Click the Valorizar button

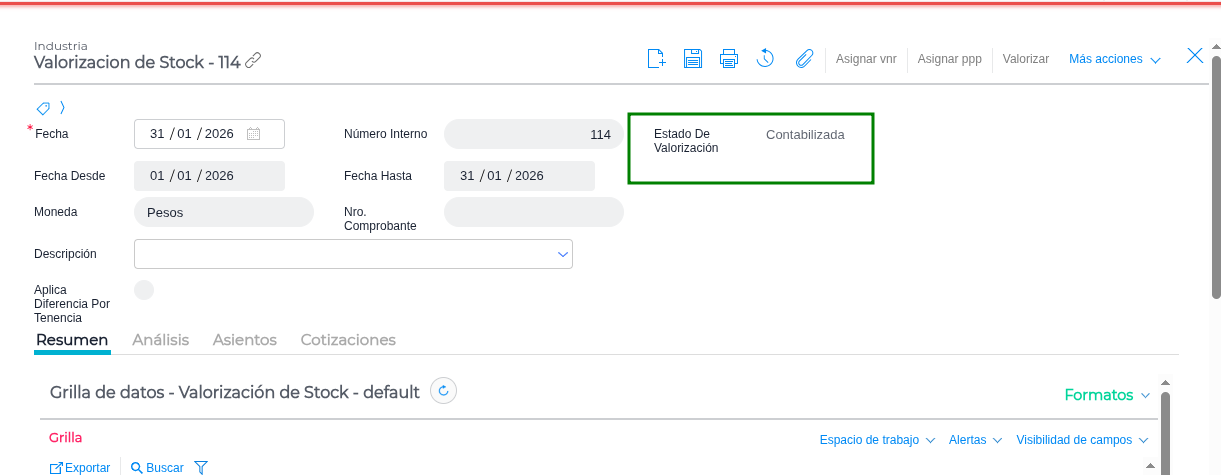click(1025, 59)
